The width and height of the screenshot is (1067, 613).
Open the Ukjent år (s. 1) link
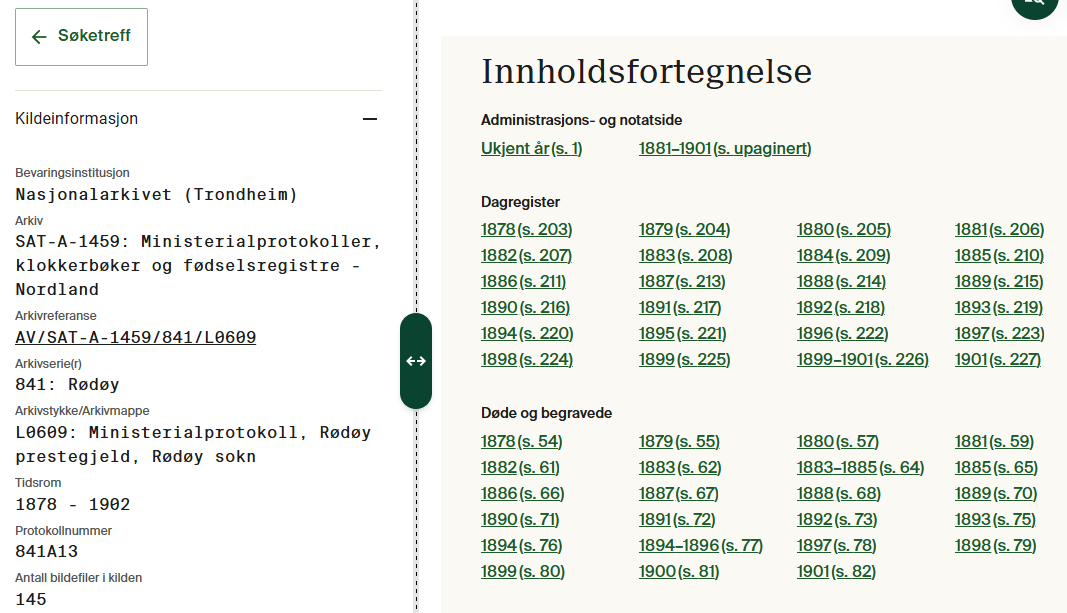pyautogui.click(x=531, y=149)
